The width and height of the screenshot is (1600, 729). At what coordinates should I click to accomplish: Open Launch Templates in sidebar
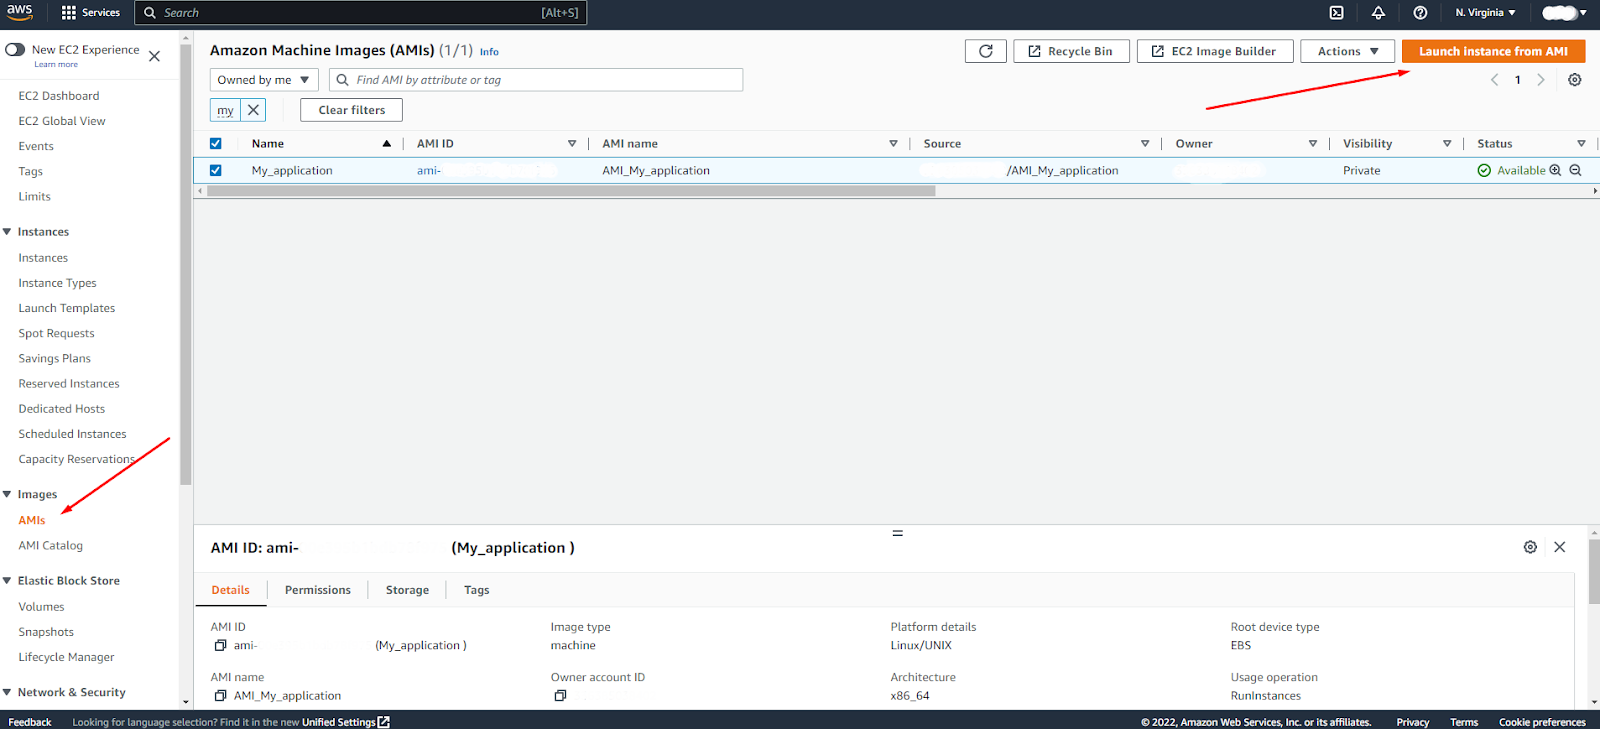click(67, 308)
